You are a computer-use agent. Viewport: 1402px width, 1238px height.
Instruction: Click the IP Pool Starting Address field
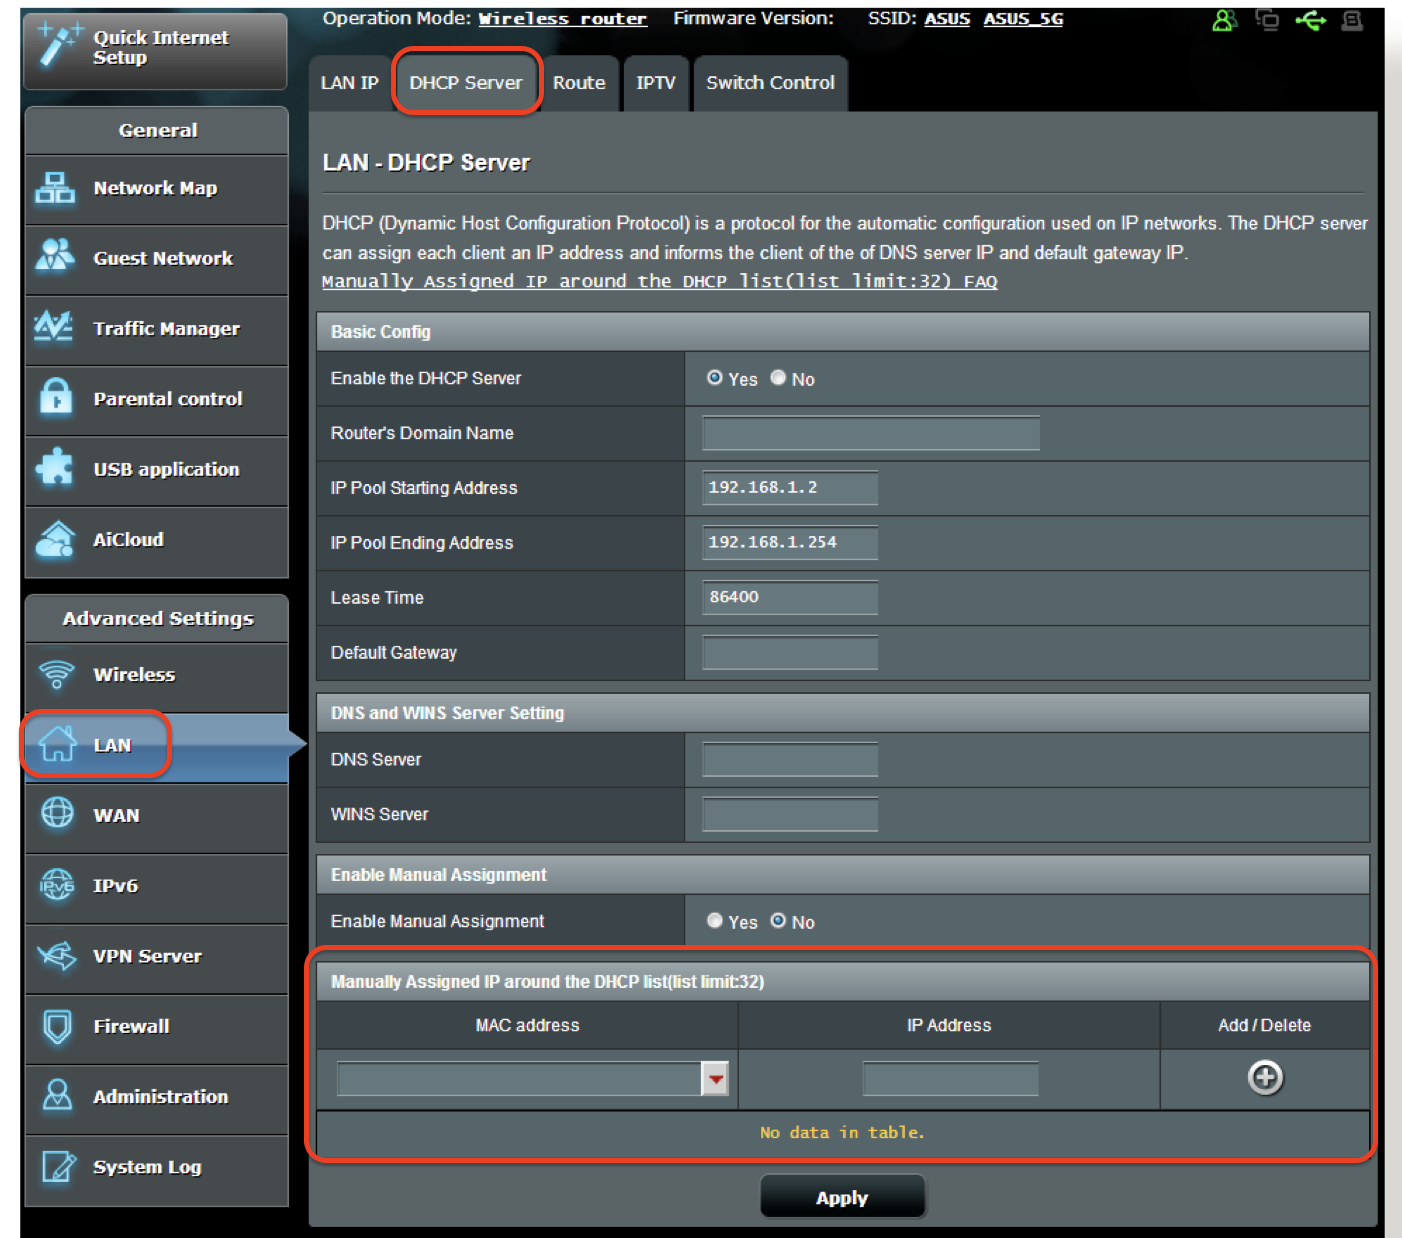(790, 488)
